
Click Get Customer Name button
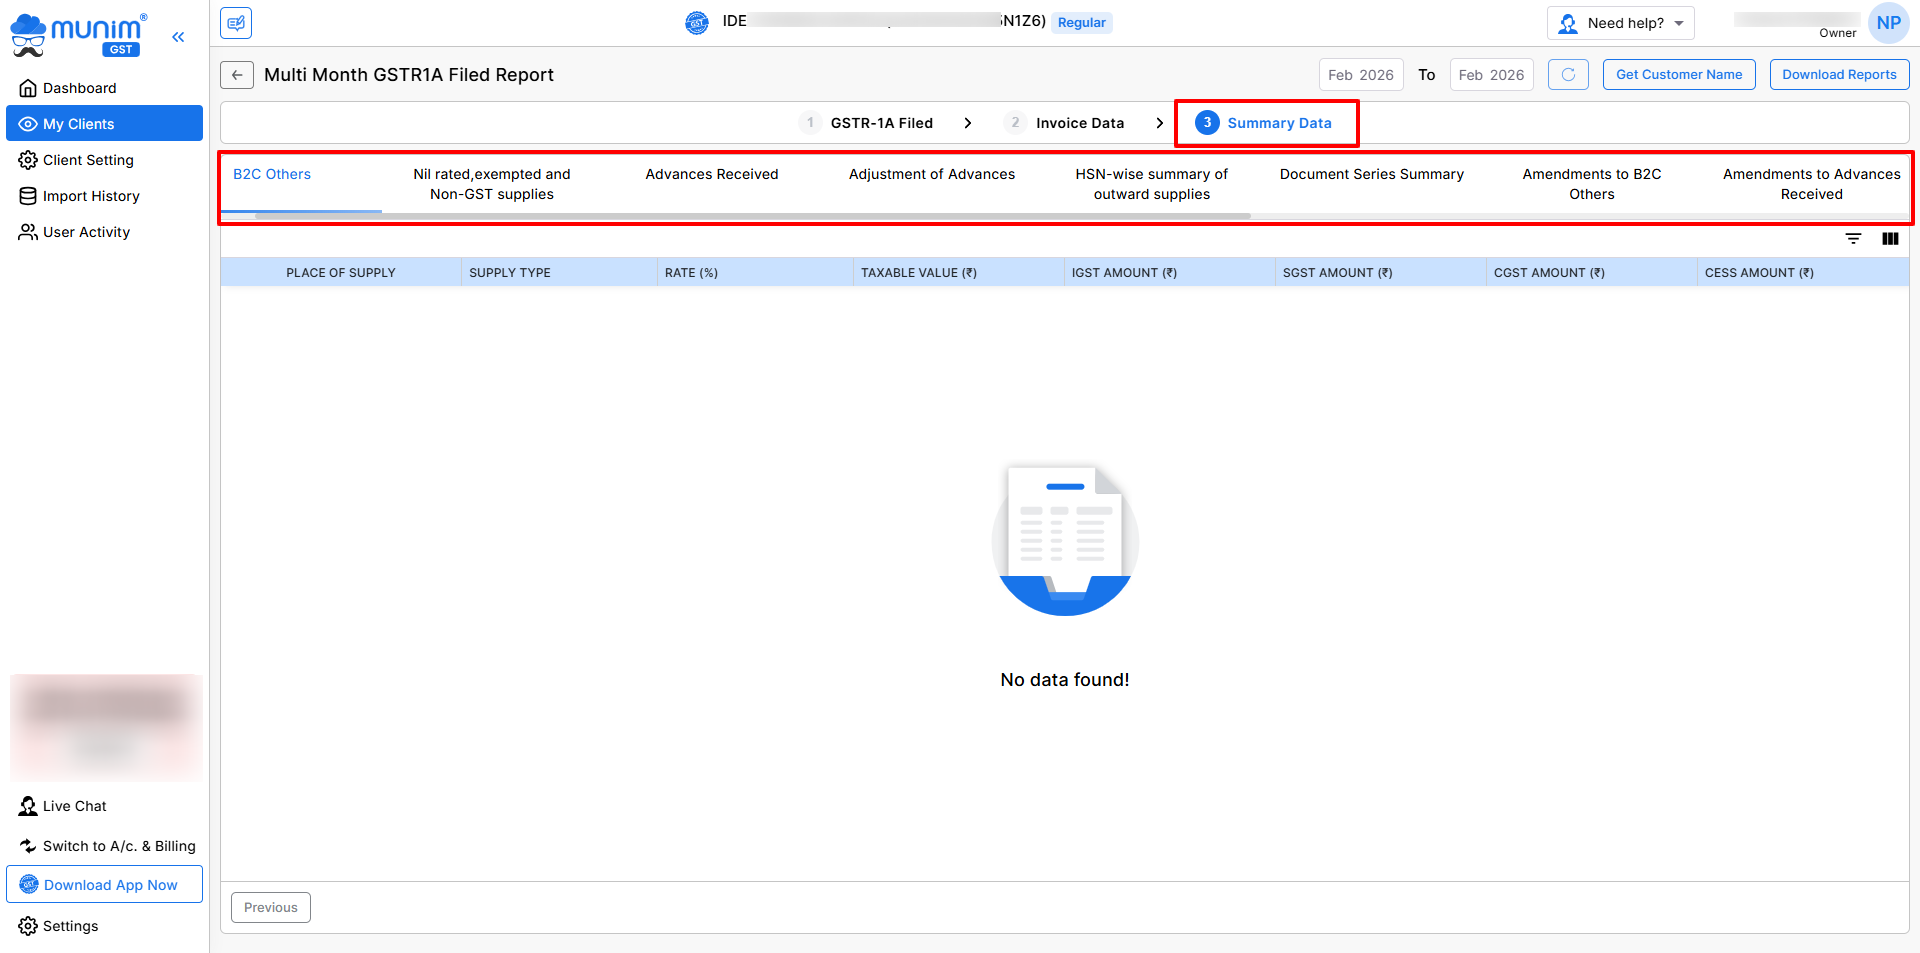pyautogui.click(x=1678, y=75)
